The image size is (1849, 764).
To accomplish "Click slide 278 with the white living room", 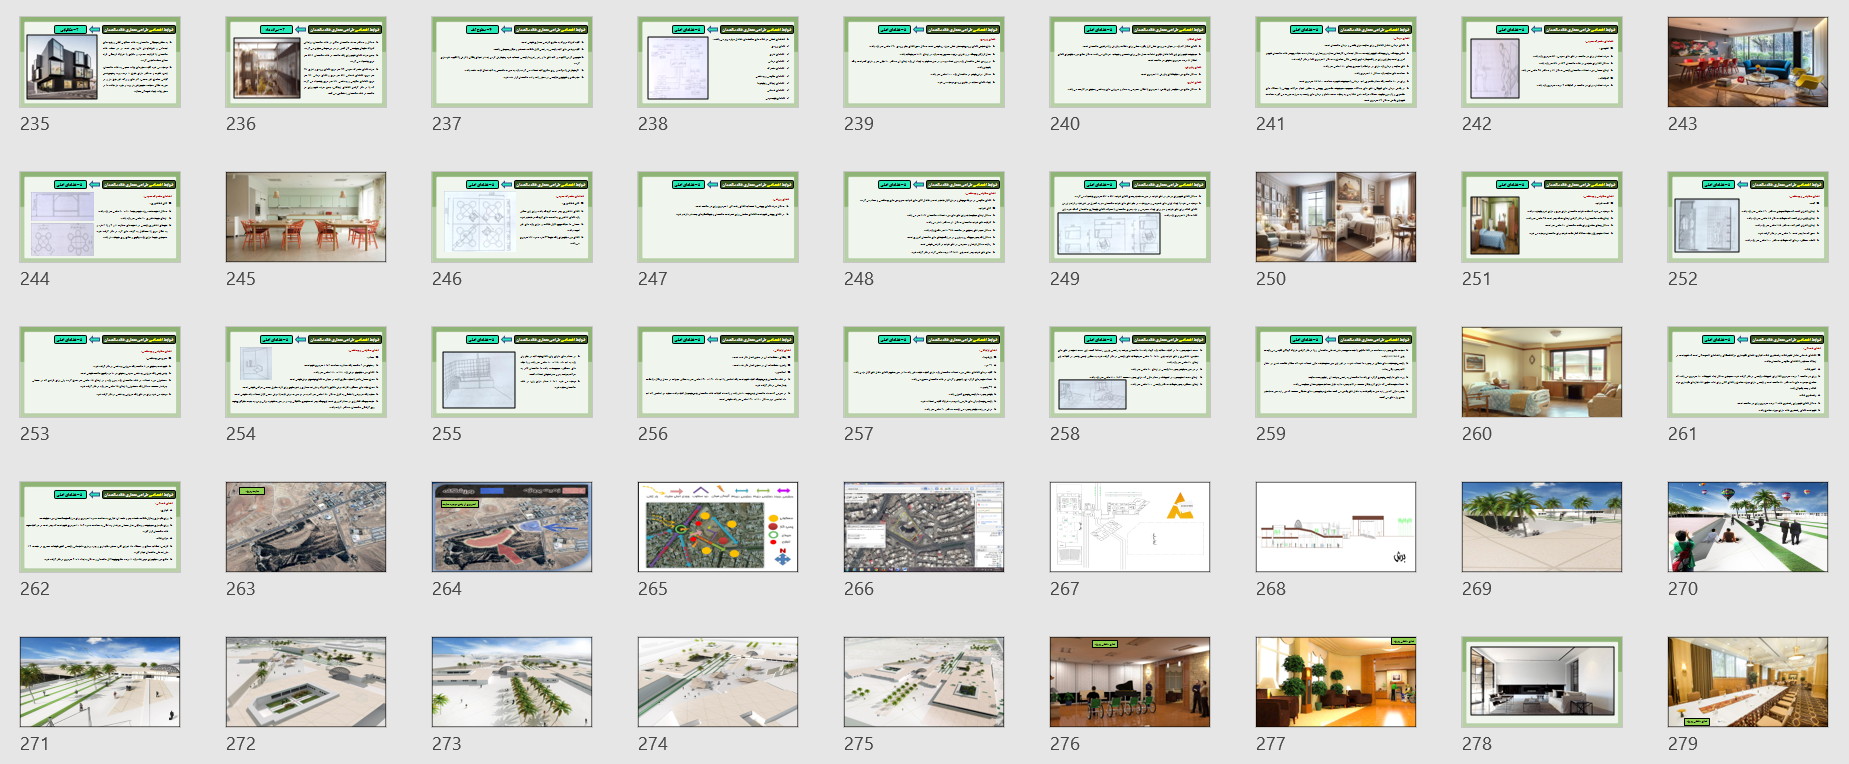I will coord(1541,682).
